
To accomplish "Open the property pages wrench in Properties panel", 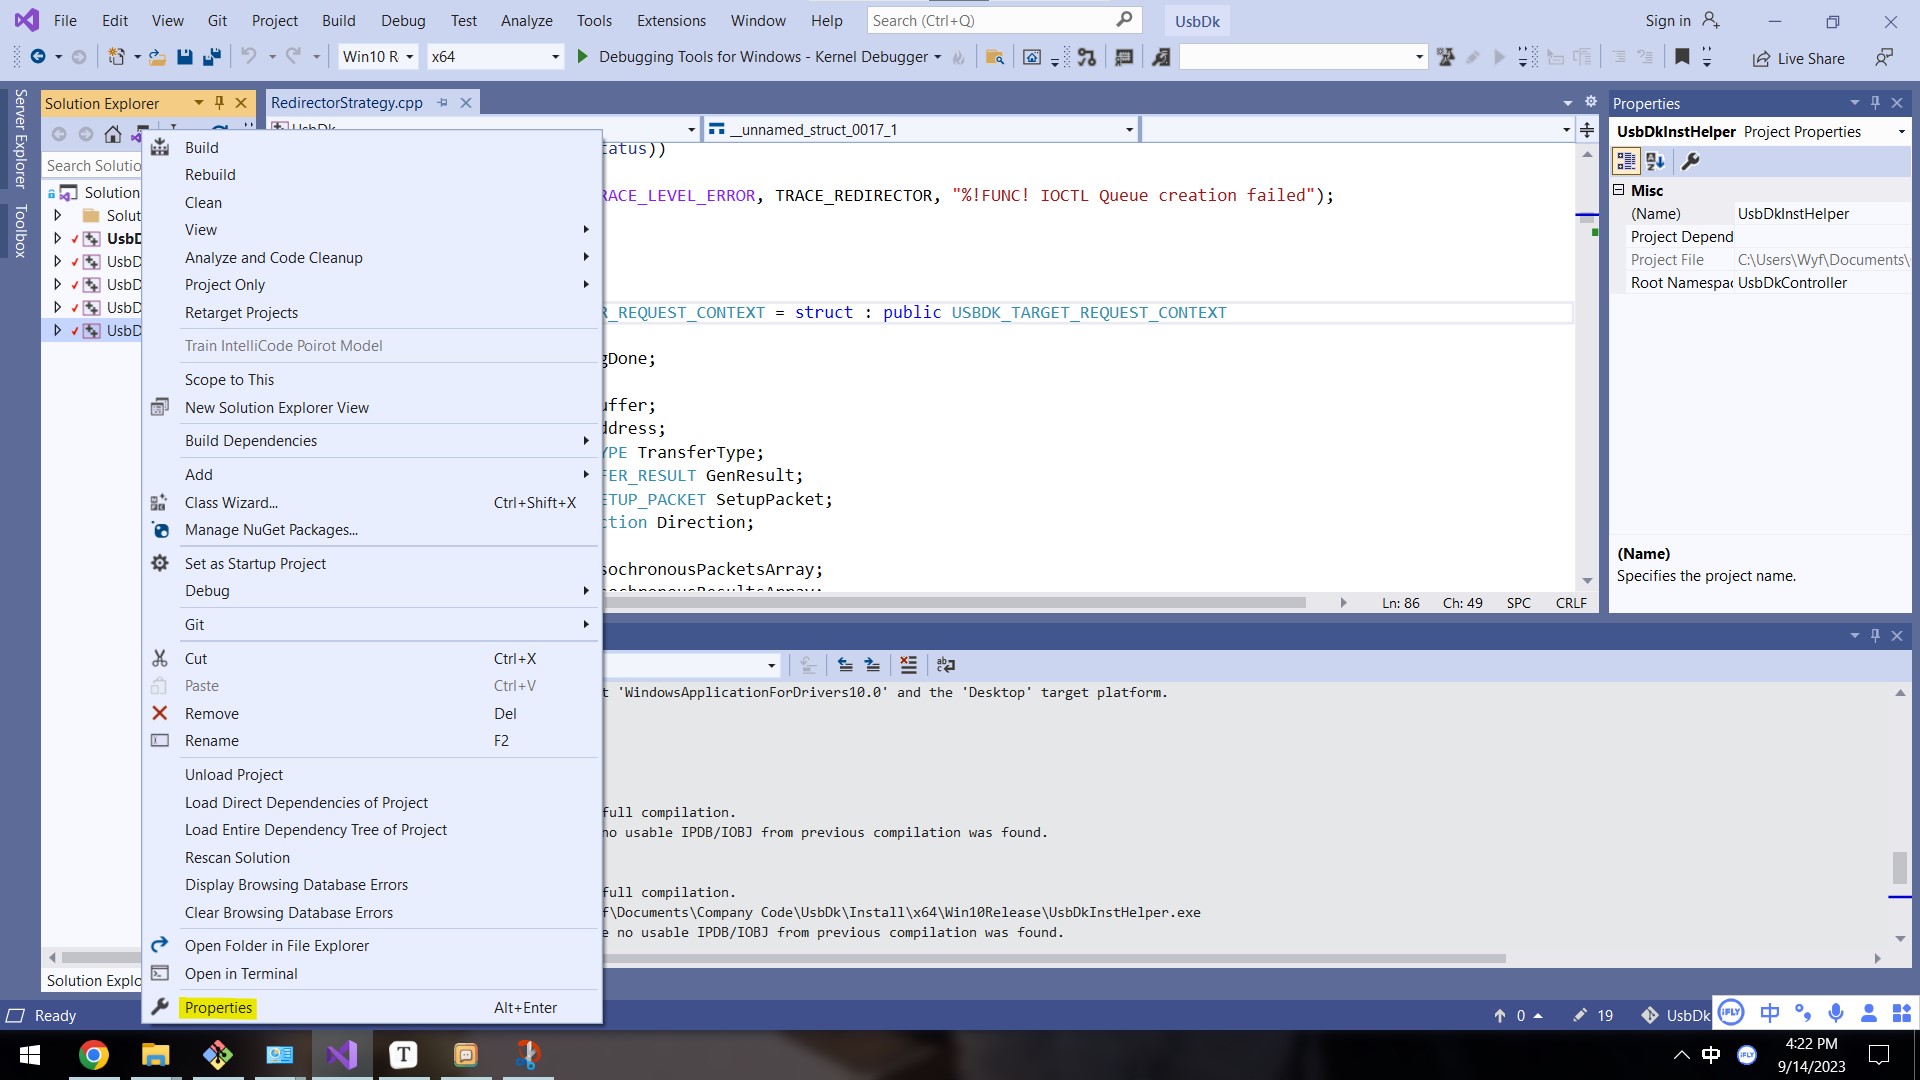I will pyautogui.click(x=1691, y=161).
